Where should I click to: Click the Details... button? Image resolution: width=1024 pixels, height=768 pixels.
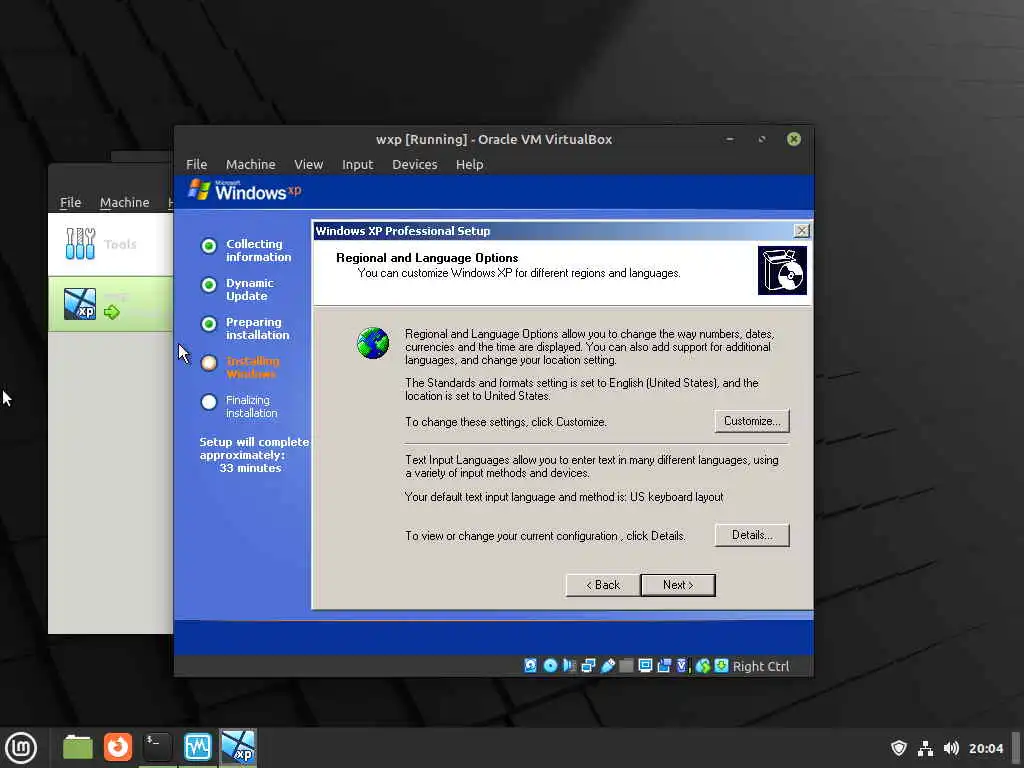[752, 535]
